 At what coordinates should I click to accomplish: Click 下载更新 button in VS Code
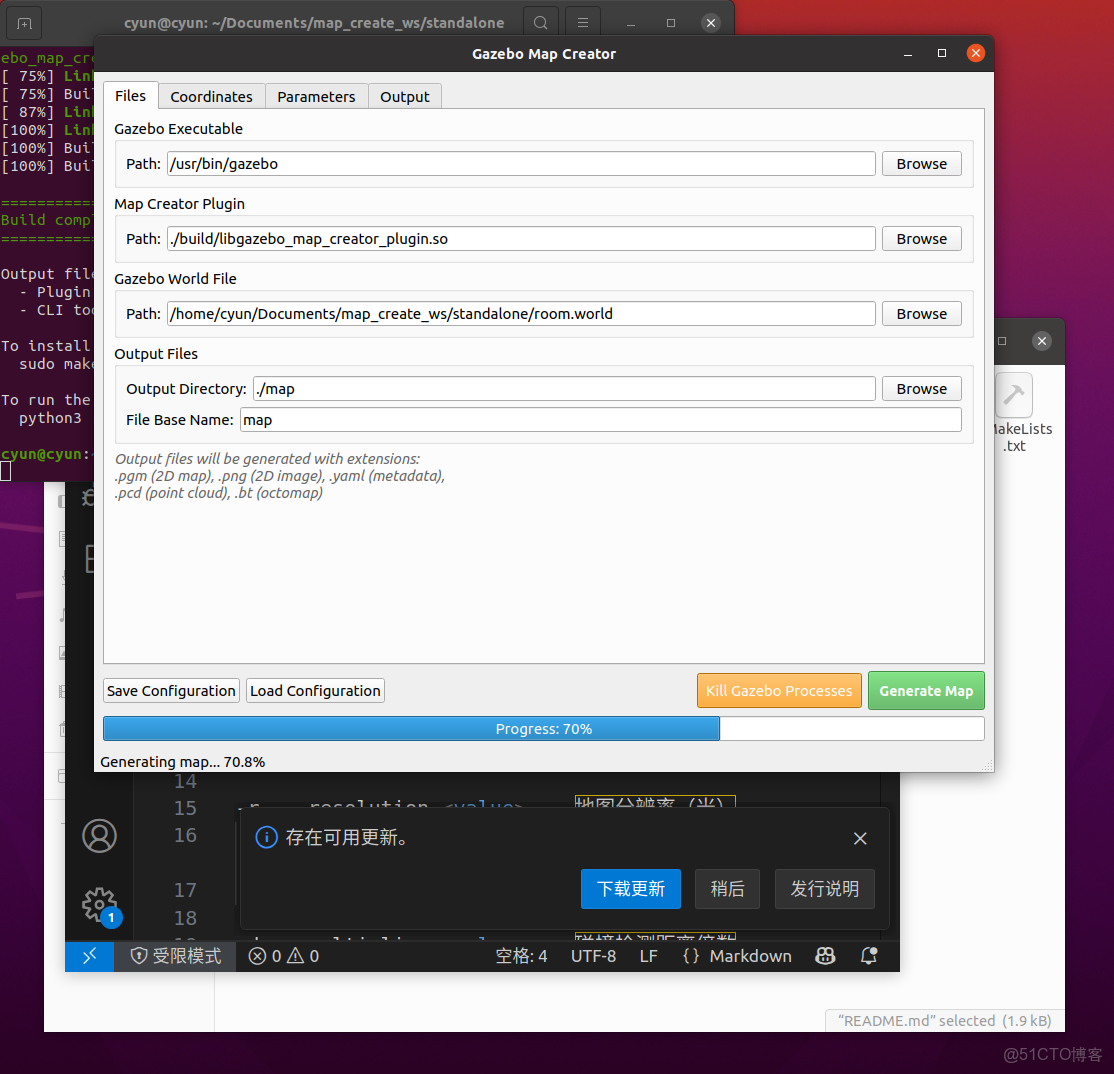631,889
